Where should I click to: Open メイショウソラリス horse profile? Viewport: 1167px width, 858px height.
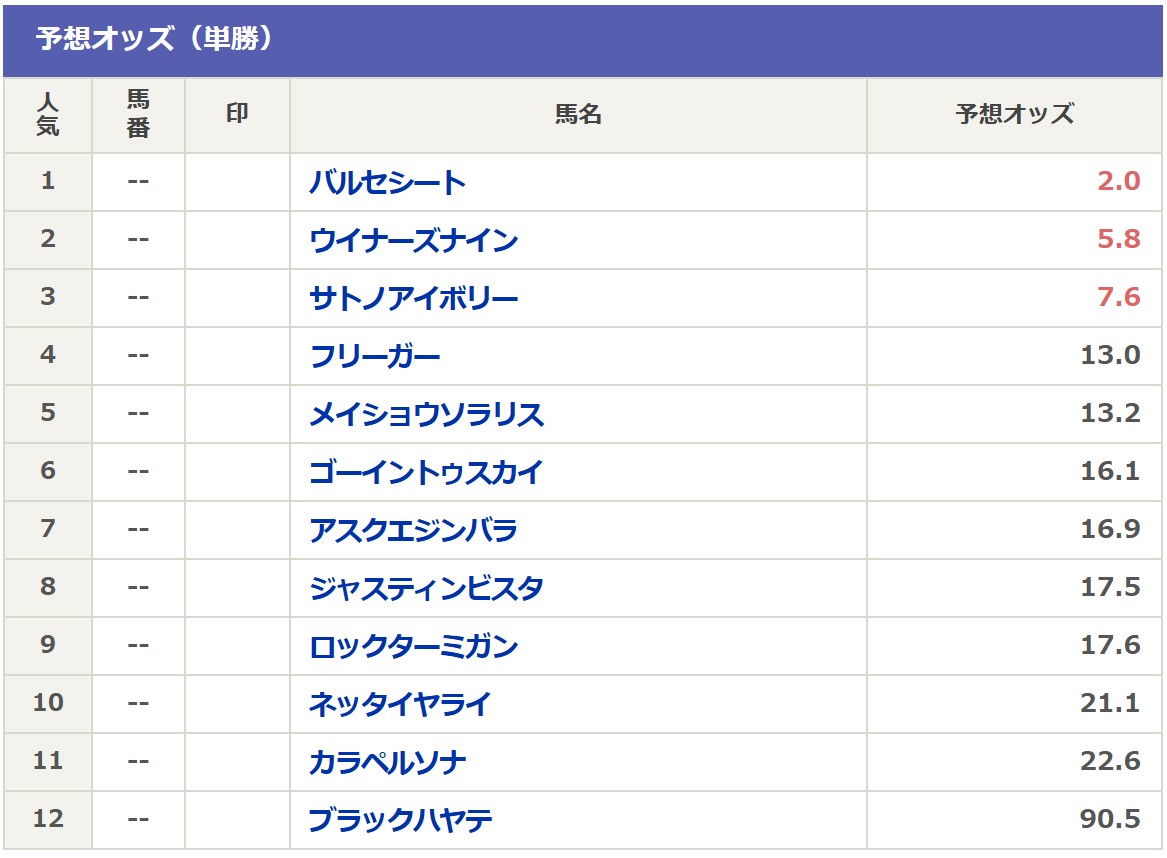(x=427, y=414)
